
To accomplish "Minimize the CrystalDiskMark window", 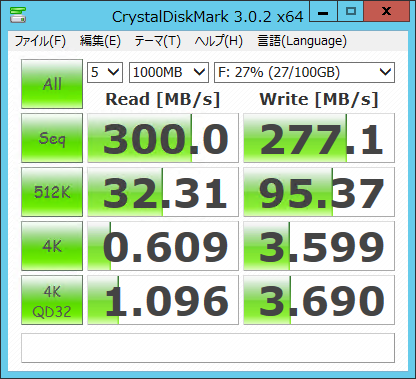I will pyautogui.click(x=323, y=12).
